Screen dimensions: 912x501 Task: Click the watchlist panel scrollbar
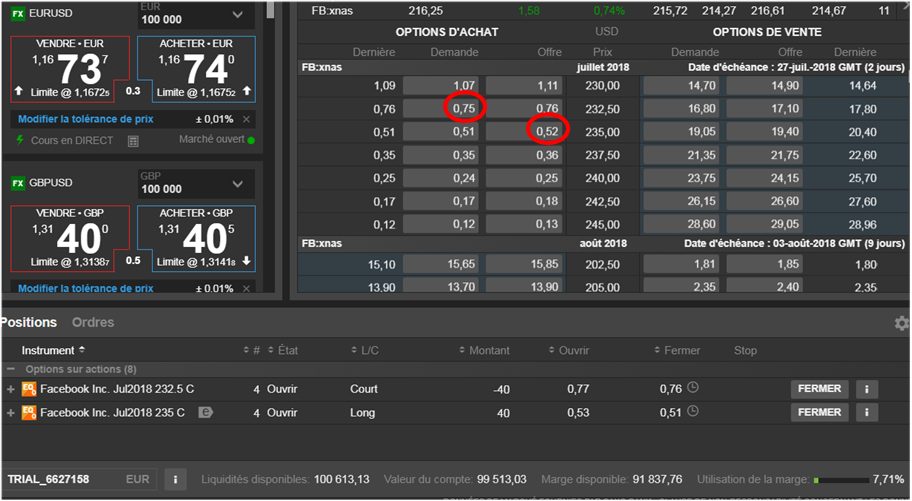[270, 10]
